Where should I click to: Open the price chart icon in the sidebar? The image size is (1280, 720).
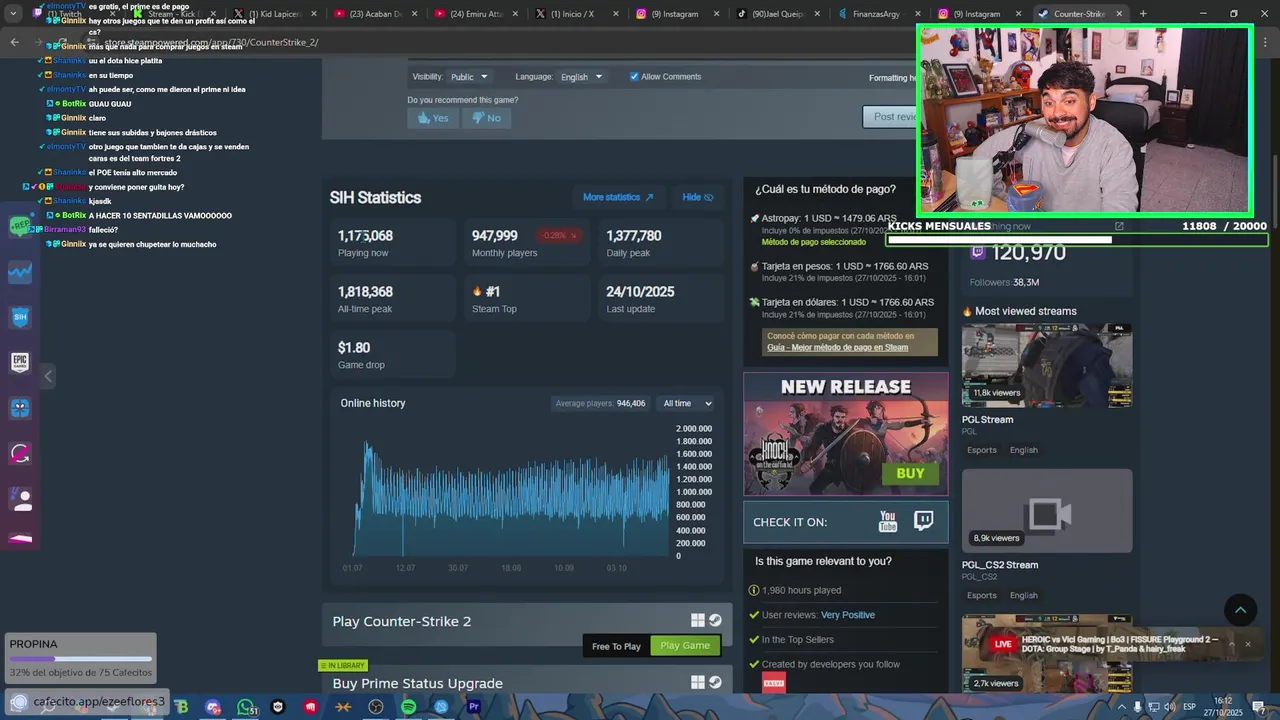point(20,272)
